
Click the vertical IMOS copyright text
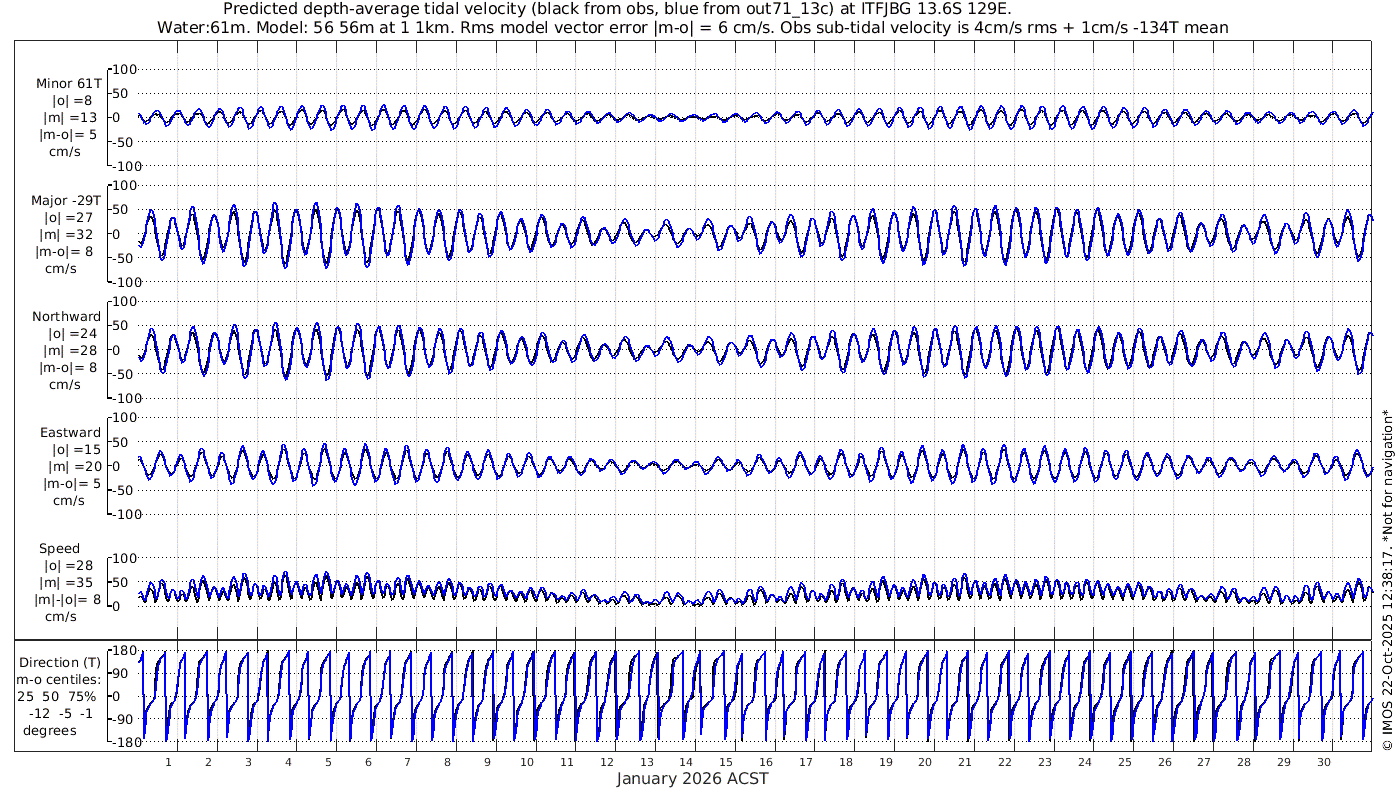coord(1386,580)
